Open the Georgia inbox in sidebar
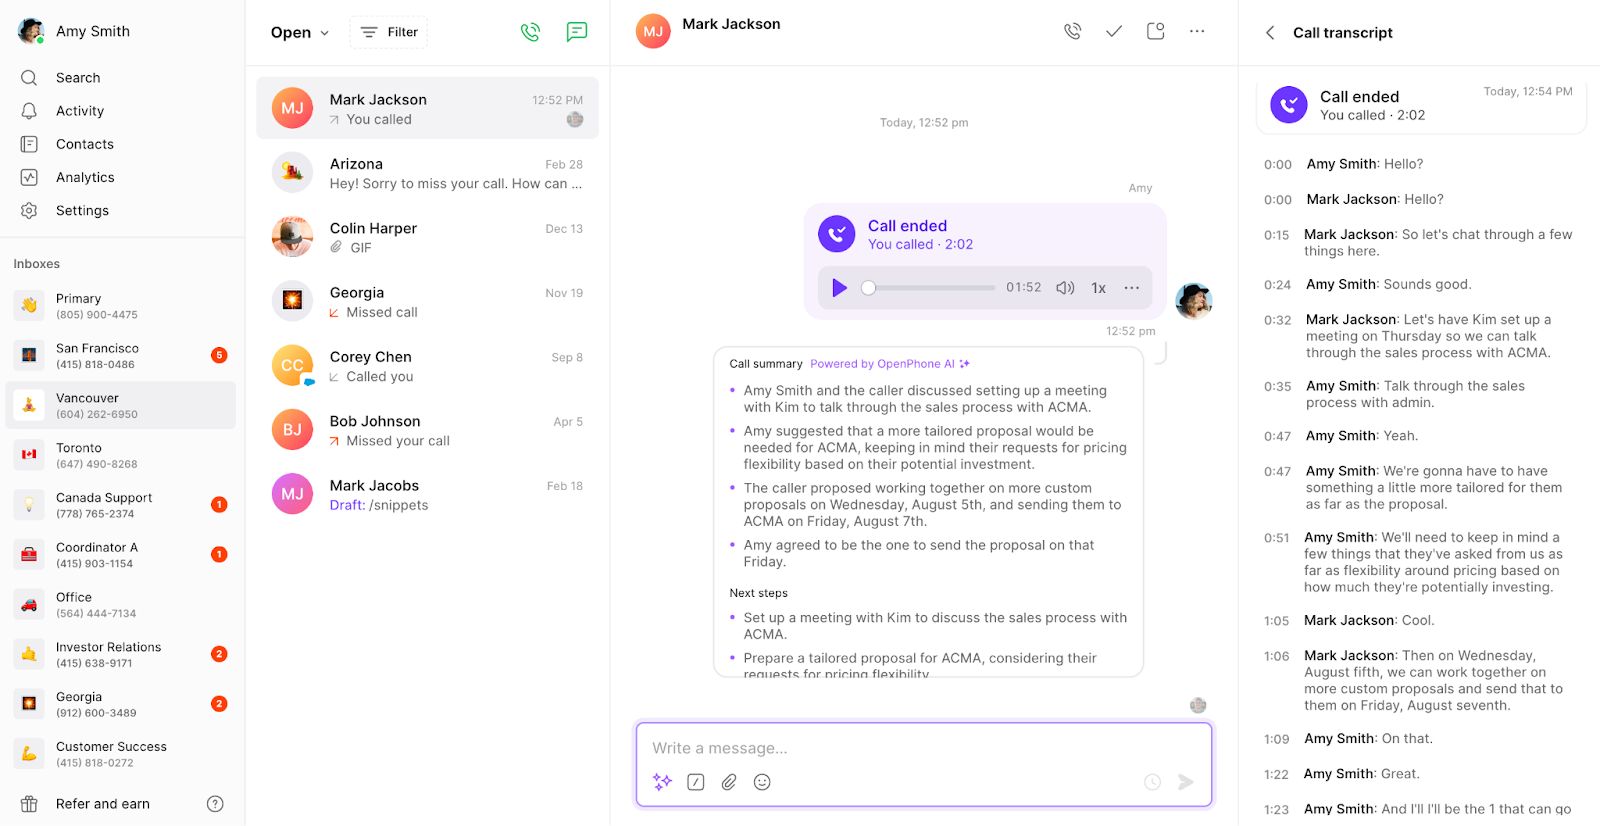 coord(120,704)
